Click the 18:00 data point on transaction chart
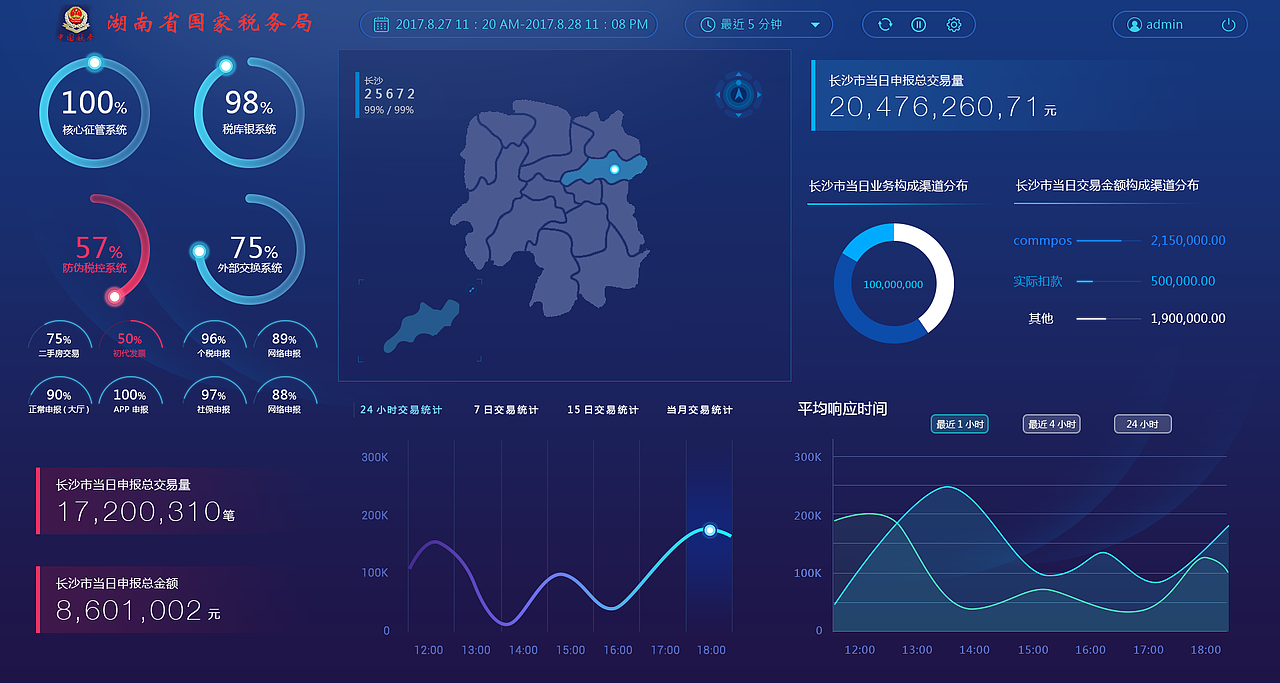Viewport: 1280px width, 683px height. (710, 530)
